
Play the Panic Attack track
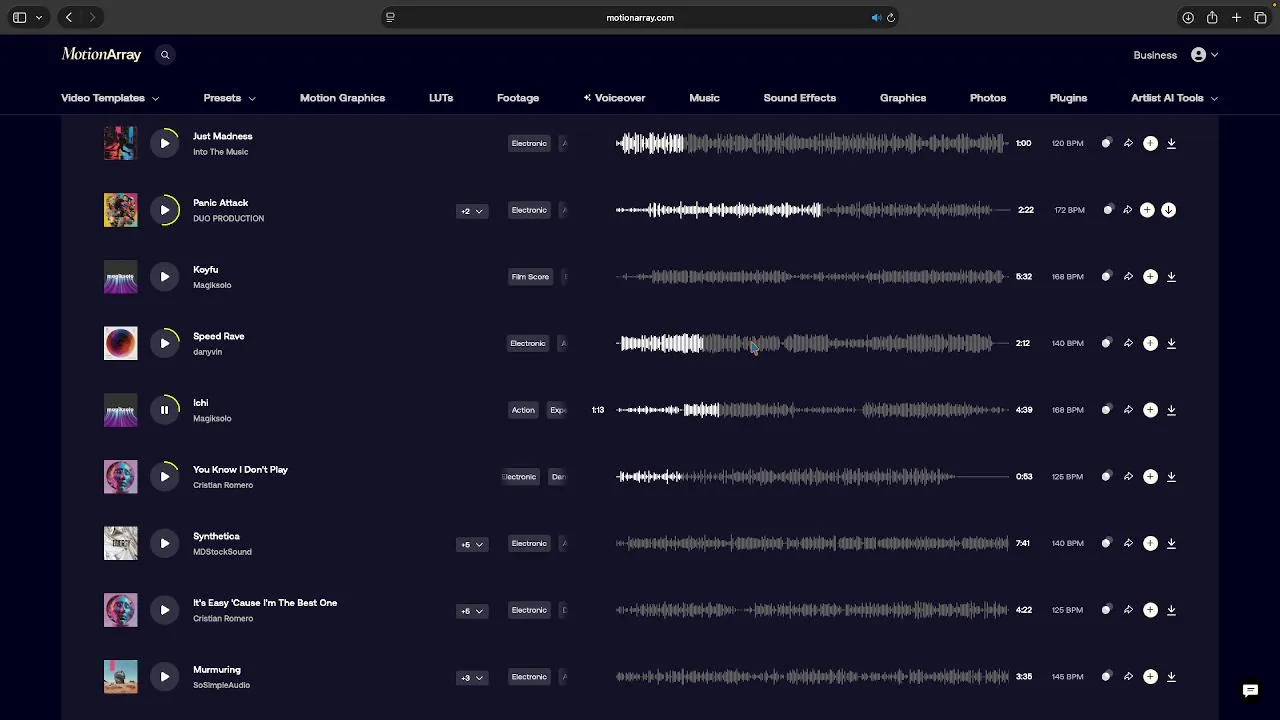pyautogui.click(x=165, y=210)
